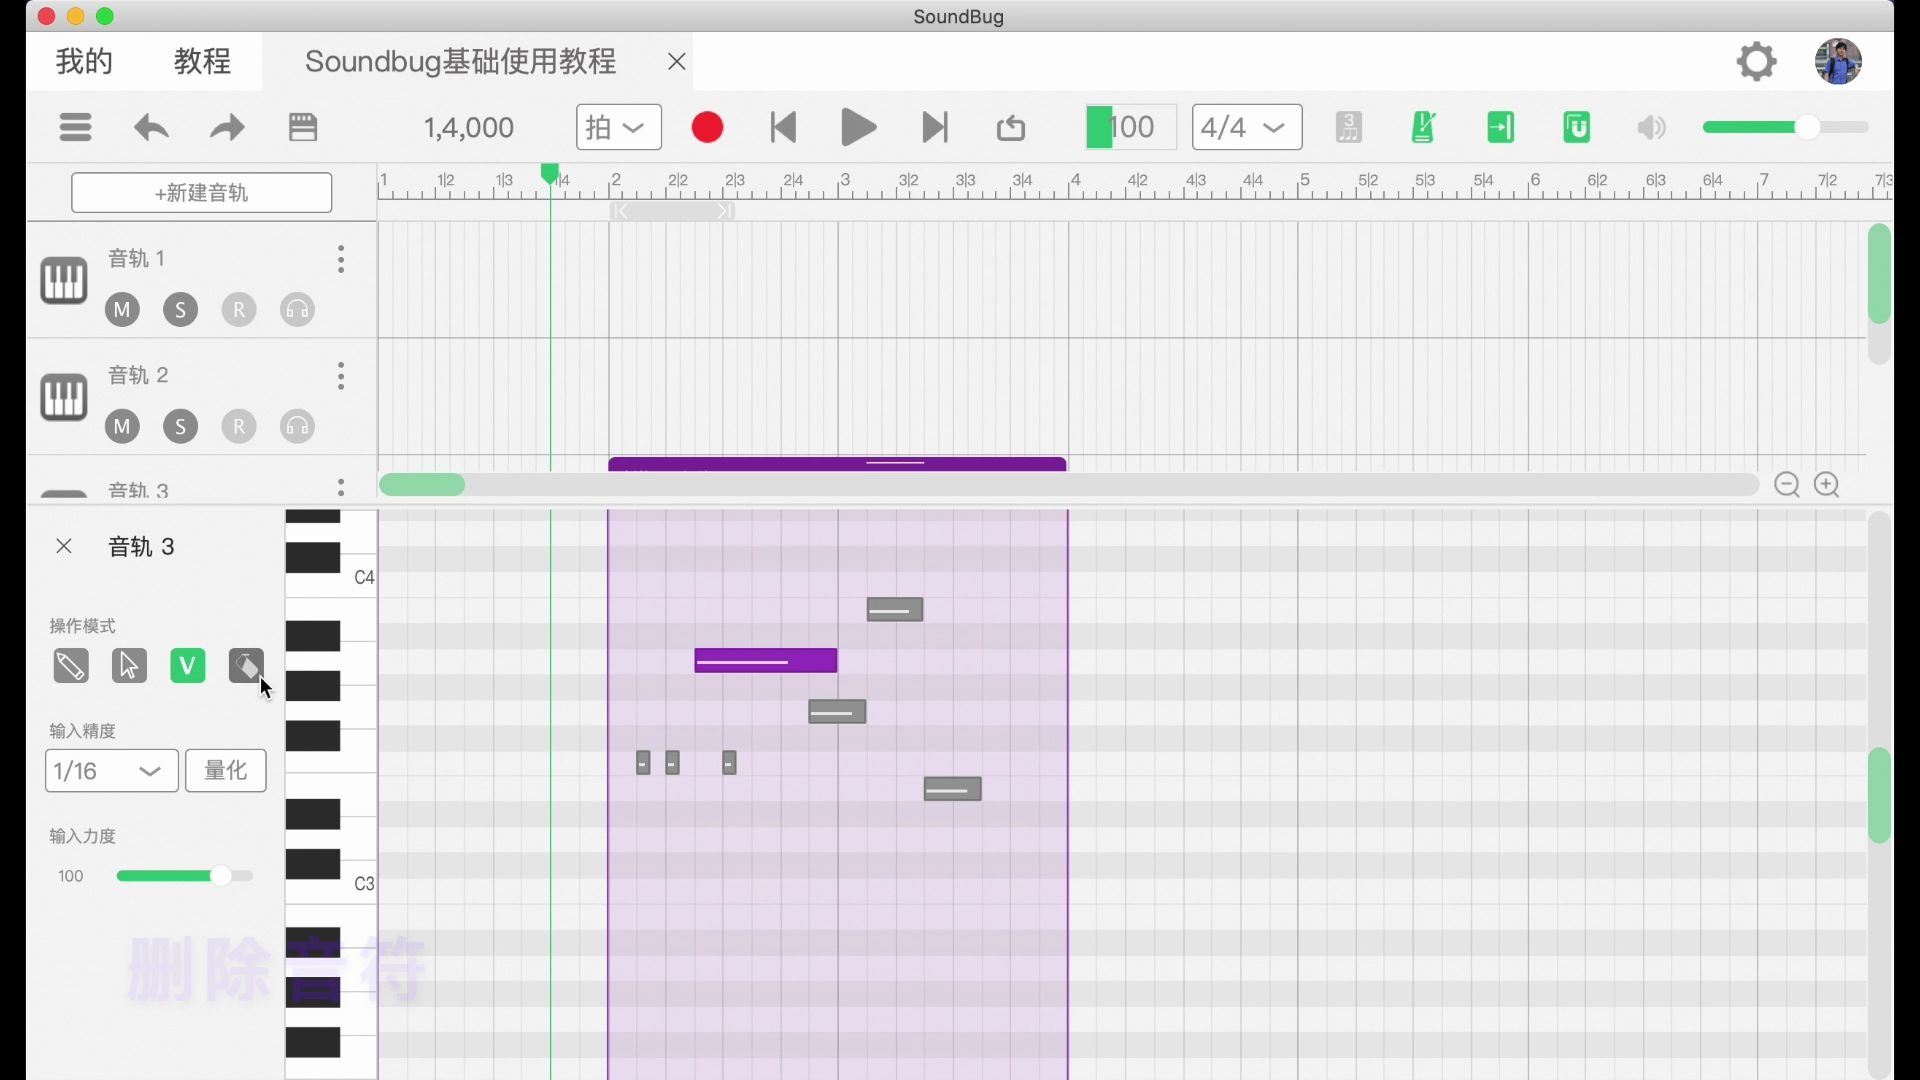1920x1080 pixels.
Task: Select the pointer selection tool
Action: pyautogui.click(x=129, y=666)
